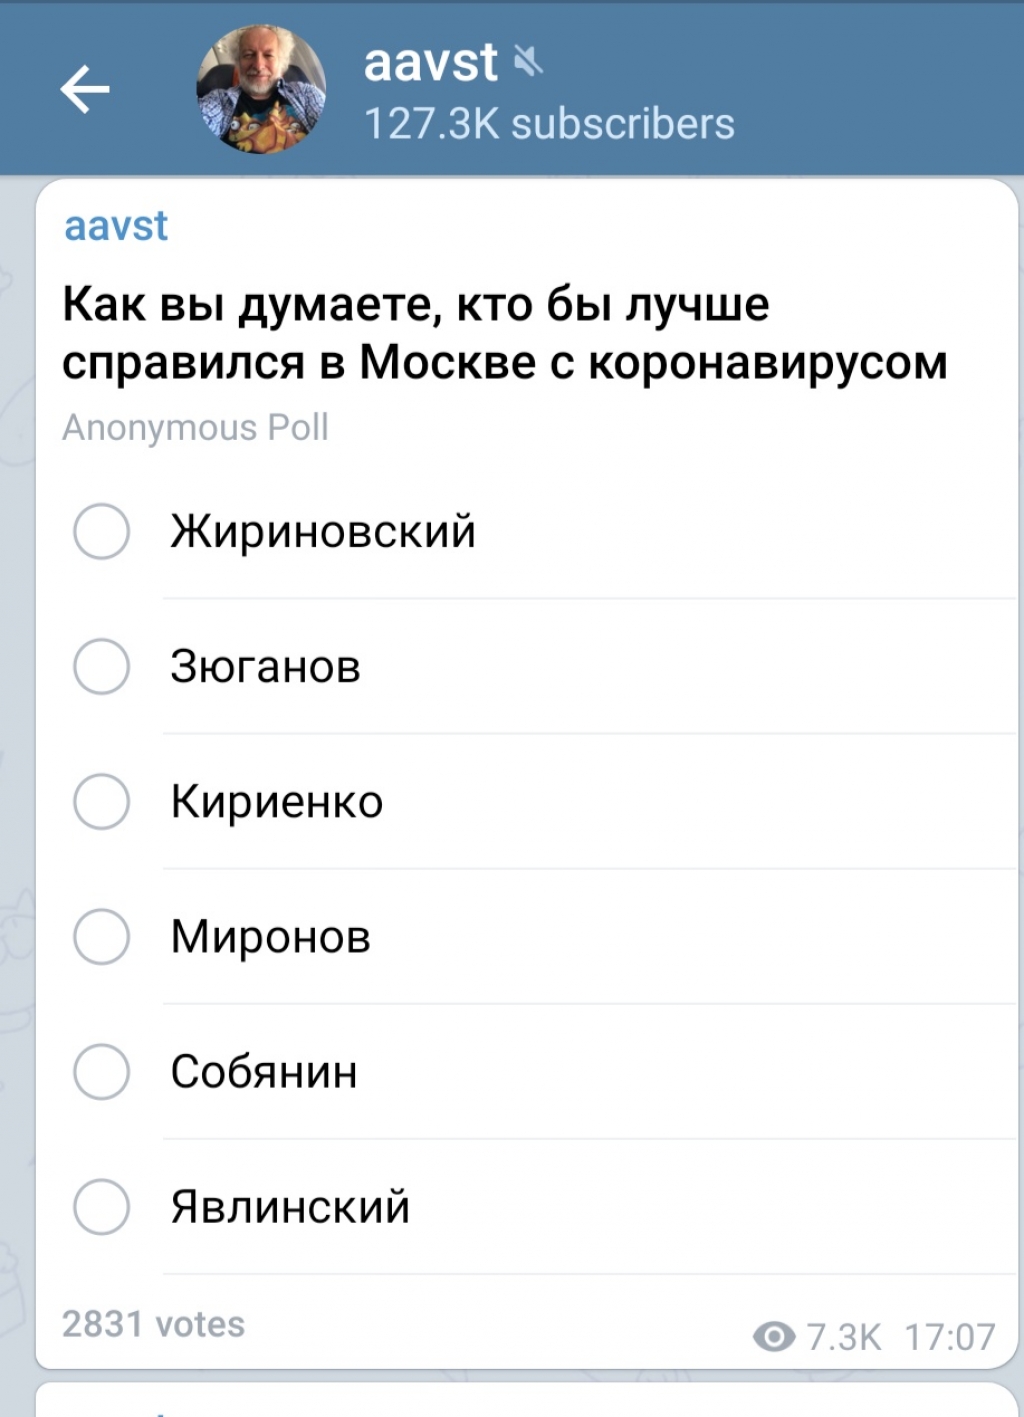Select the Зюганов radio option
The image size is (1024, 1417).
pyautogui.click(x=101, y=666)
